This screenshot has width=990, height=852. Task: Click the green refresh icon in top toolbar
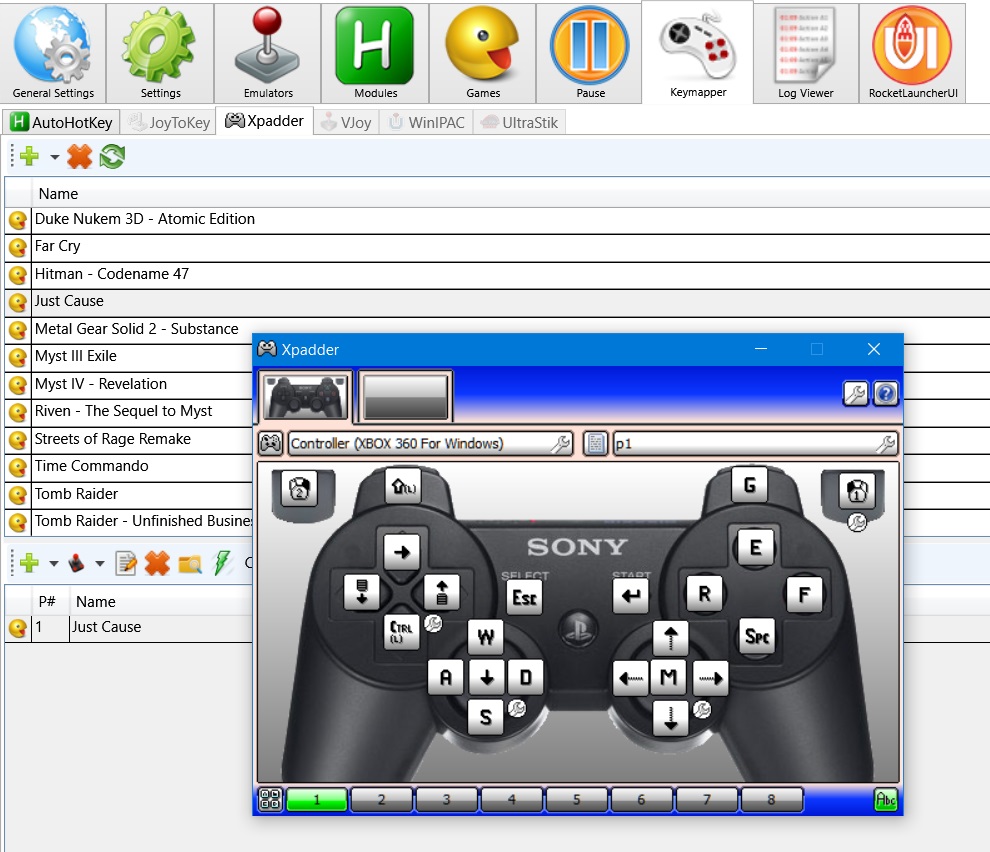coord(112,157)
